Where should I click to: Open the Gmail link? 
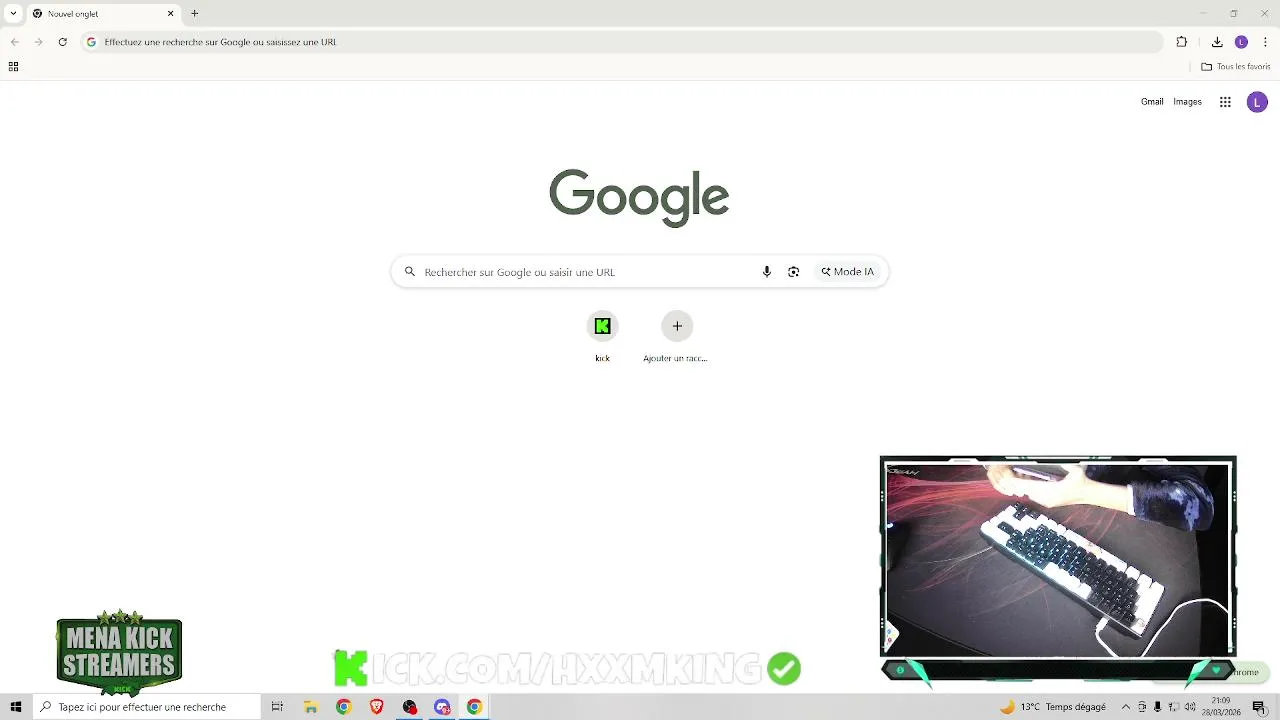(1152, 102)
